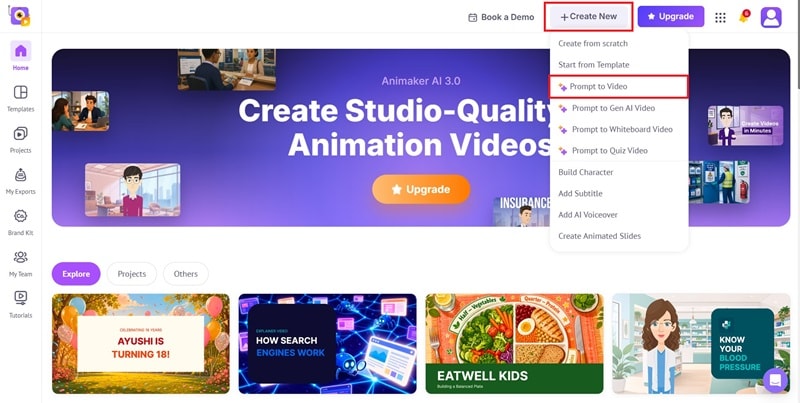Click the Create New button
This screenshot has height=403, width=800.
[x=588, y=16]
